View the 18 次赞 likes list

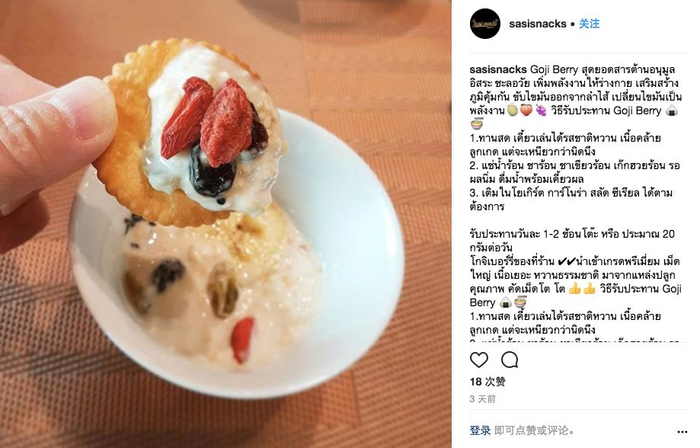tap(488, 382)
